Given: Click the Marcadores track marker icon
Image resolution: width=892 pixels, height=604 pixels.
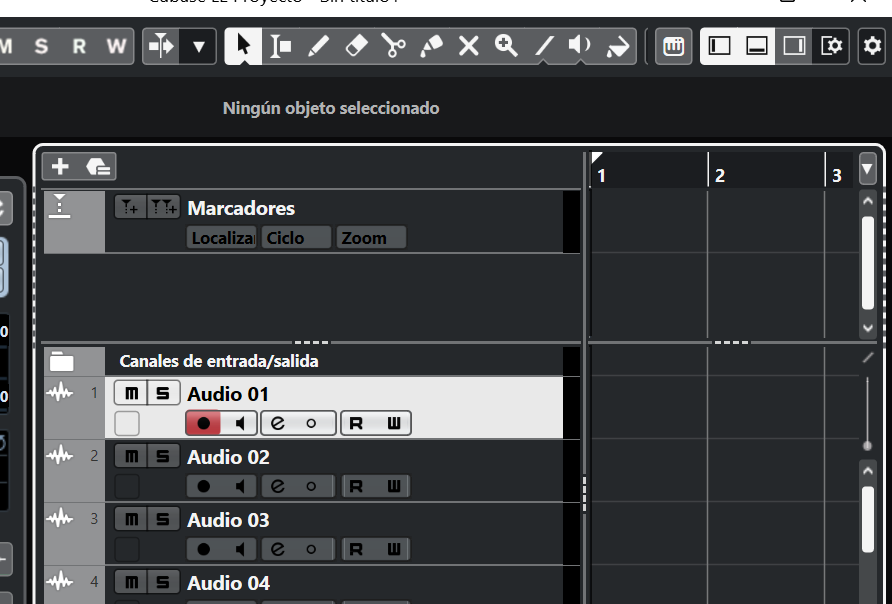Looking at the screenshot, I should click(x=60, y=206).
